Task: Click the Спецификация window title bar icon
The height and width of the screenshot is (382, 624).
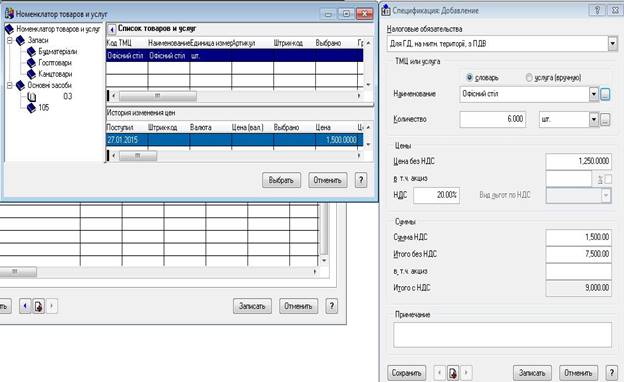Action: pos(386,10)
